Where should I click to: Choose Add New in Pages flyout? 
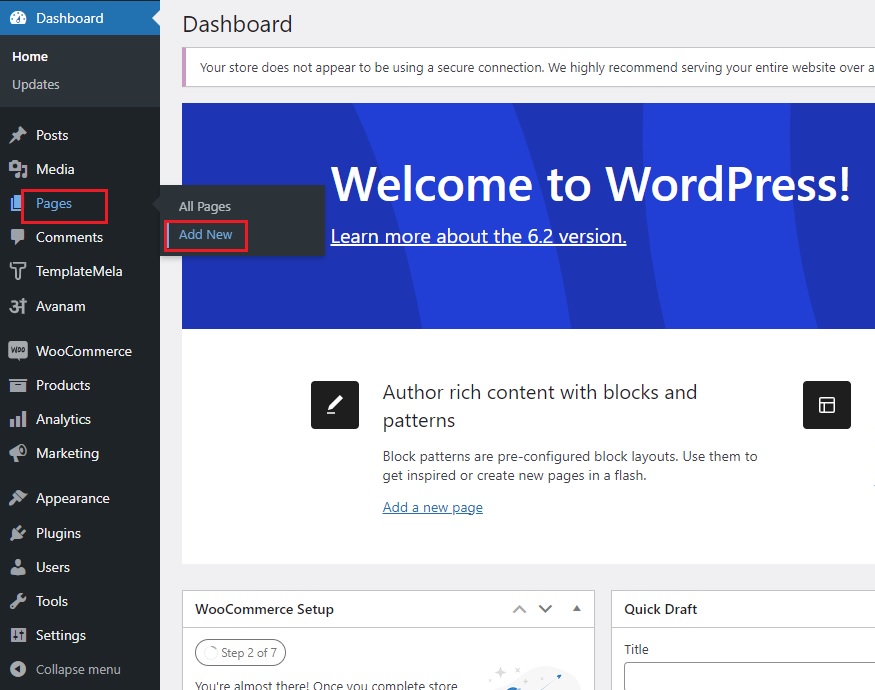pos(205,234)
